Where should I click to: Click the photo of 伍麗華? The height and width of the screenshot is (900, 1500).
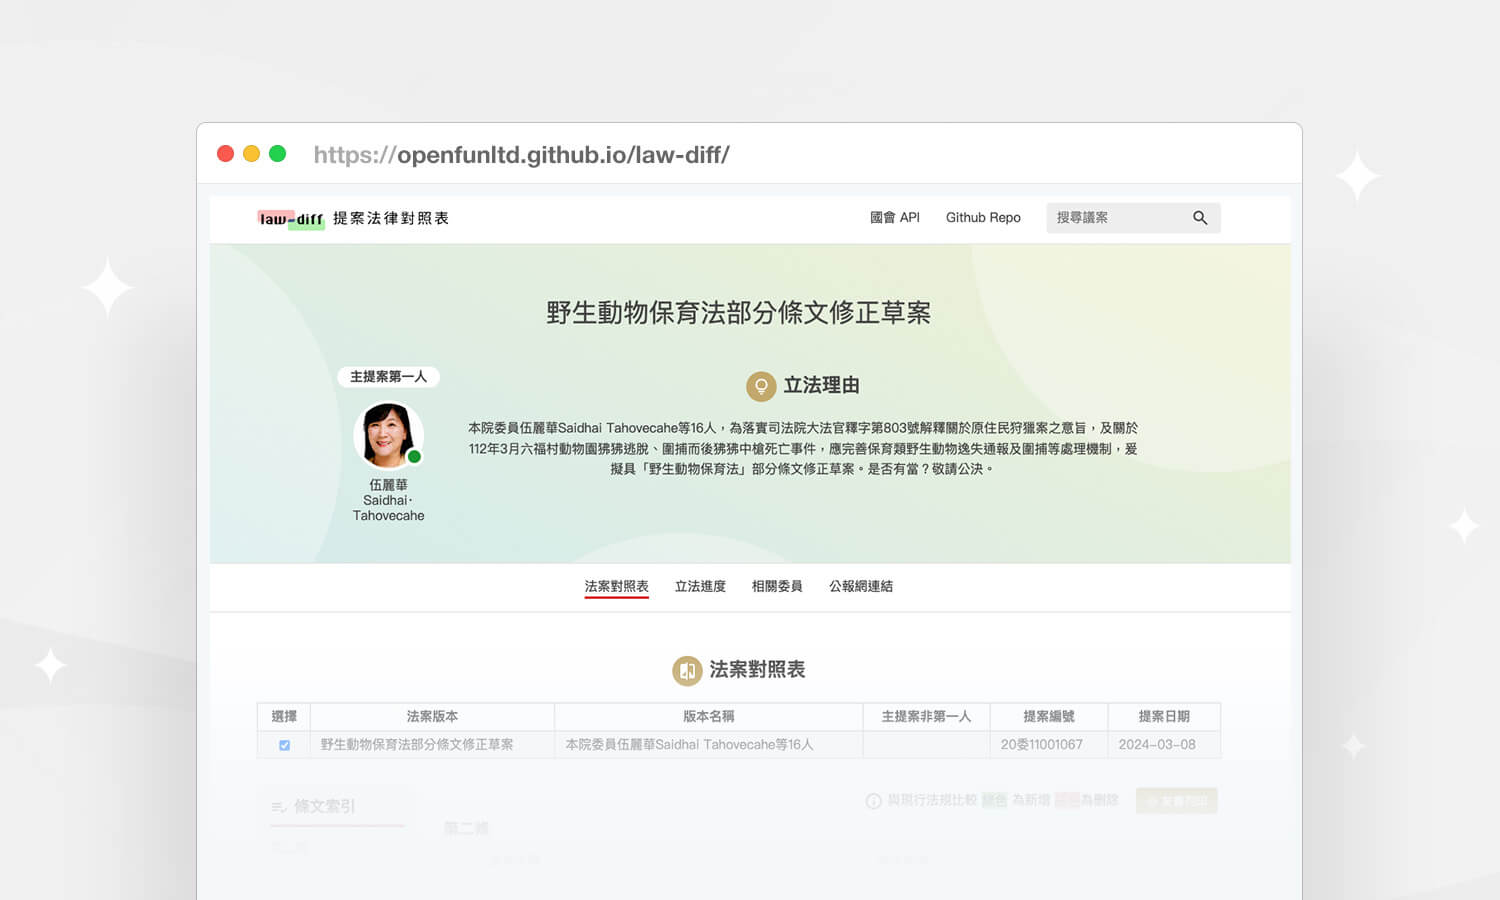(387, 435)
